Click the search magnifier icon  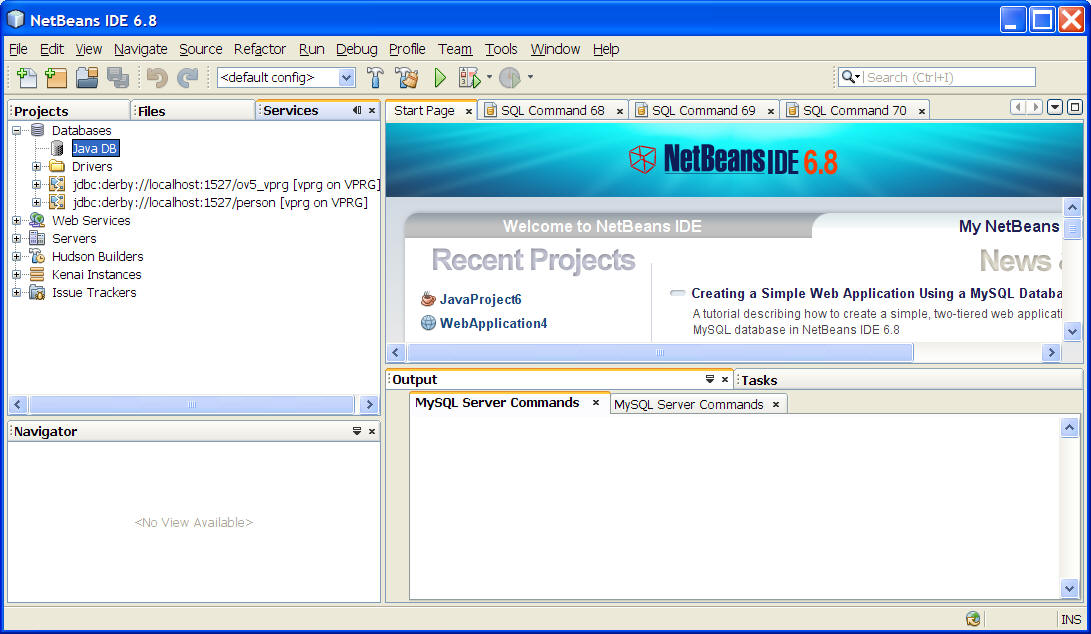coord(850,77)
